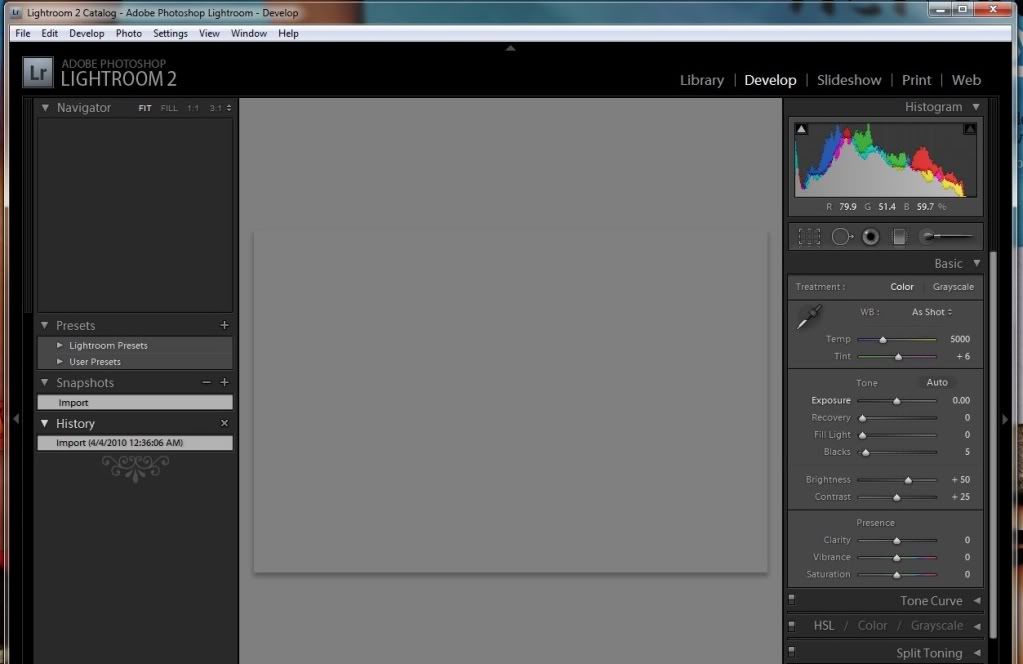Toggle shadow clipping indicator in histogram
The width and height of the screenshot is (1023, 664).
click(801, 128)
